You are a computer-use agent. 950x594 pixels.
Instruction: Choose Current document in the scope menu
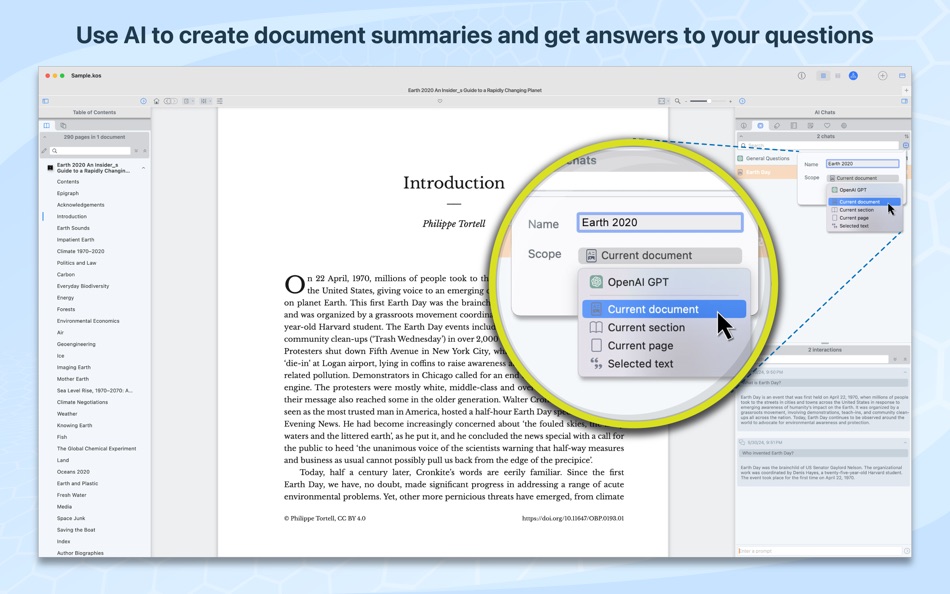tap(664, 309)
